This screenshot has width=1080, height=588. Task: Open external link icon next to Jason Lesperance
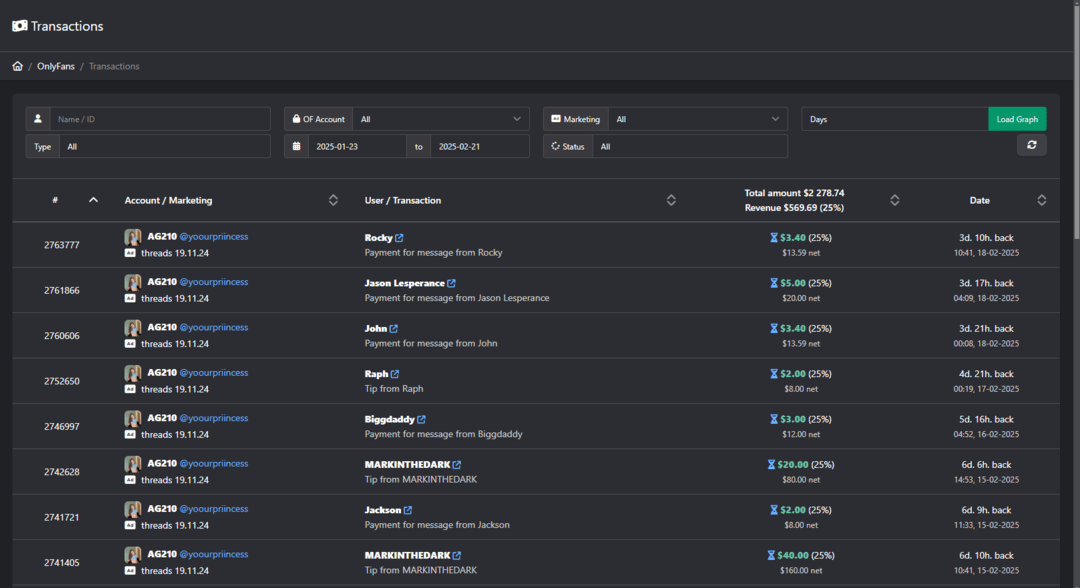[x=451, y=283]
